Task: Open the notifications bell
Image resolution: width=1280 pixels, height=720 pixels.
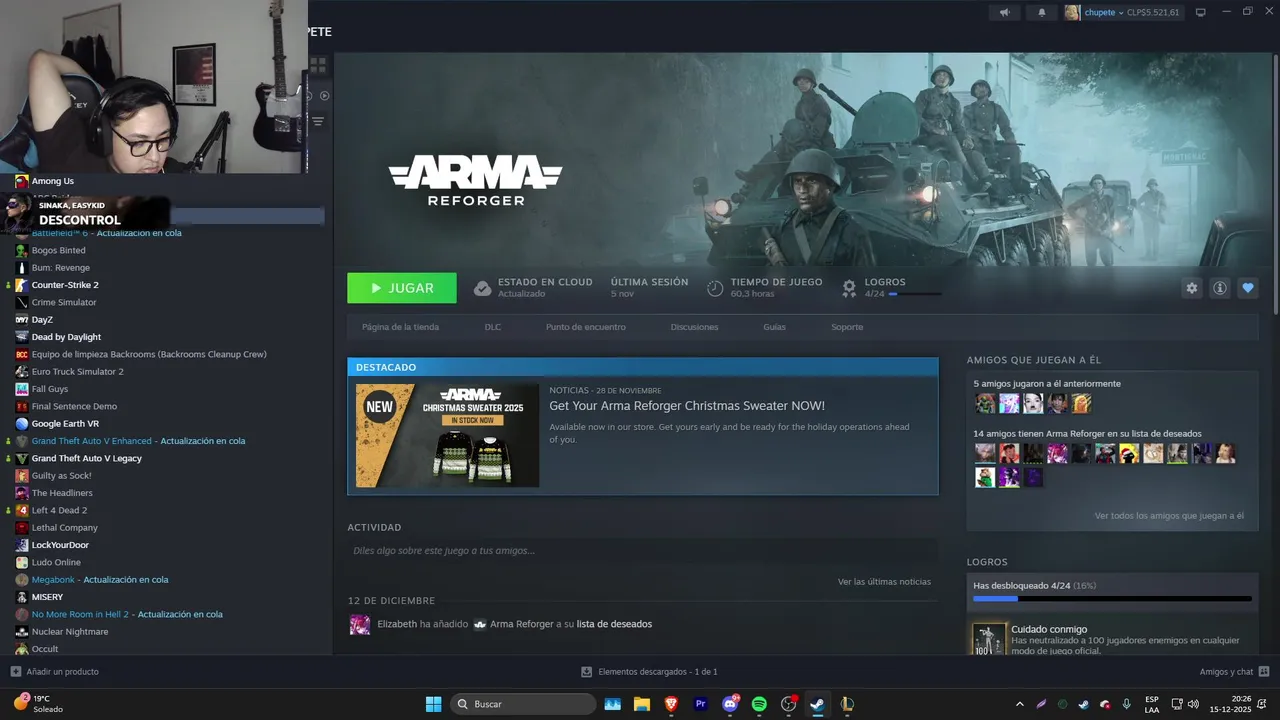Action: coord(1041,12)
